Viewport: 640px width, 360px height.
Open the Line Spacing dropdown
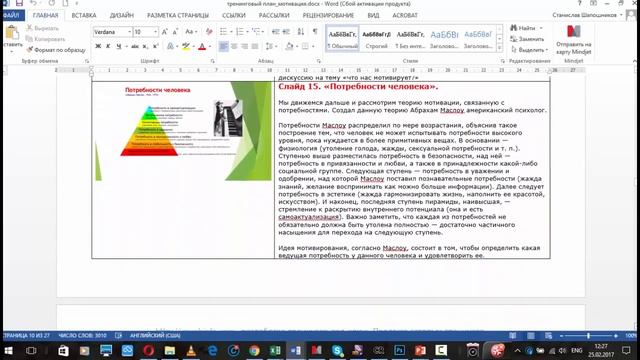point(271,47)
